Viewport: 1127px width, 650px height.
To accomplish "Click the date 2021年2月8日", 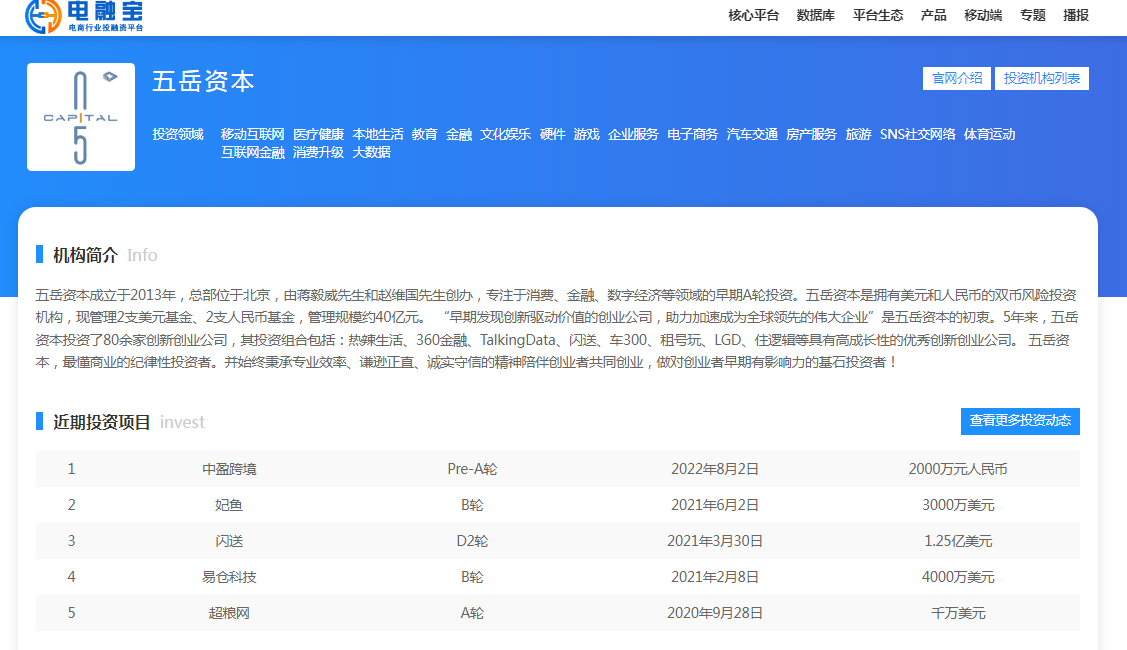I will 715,577.
